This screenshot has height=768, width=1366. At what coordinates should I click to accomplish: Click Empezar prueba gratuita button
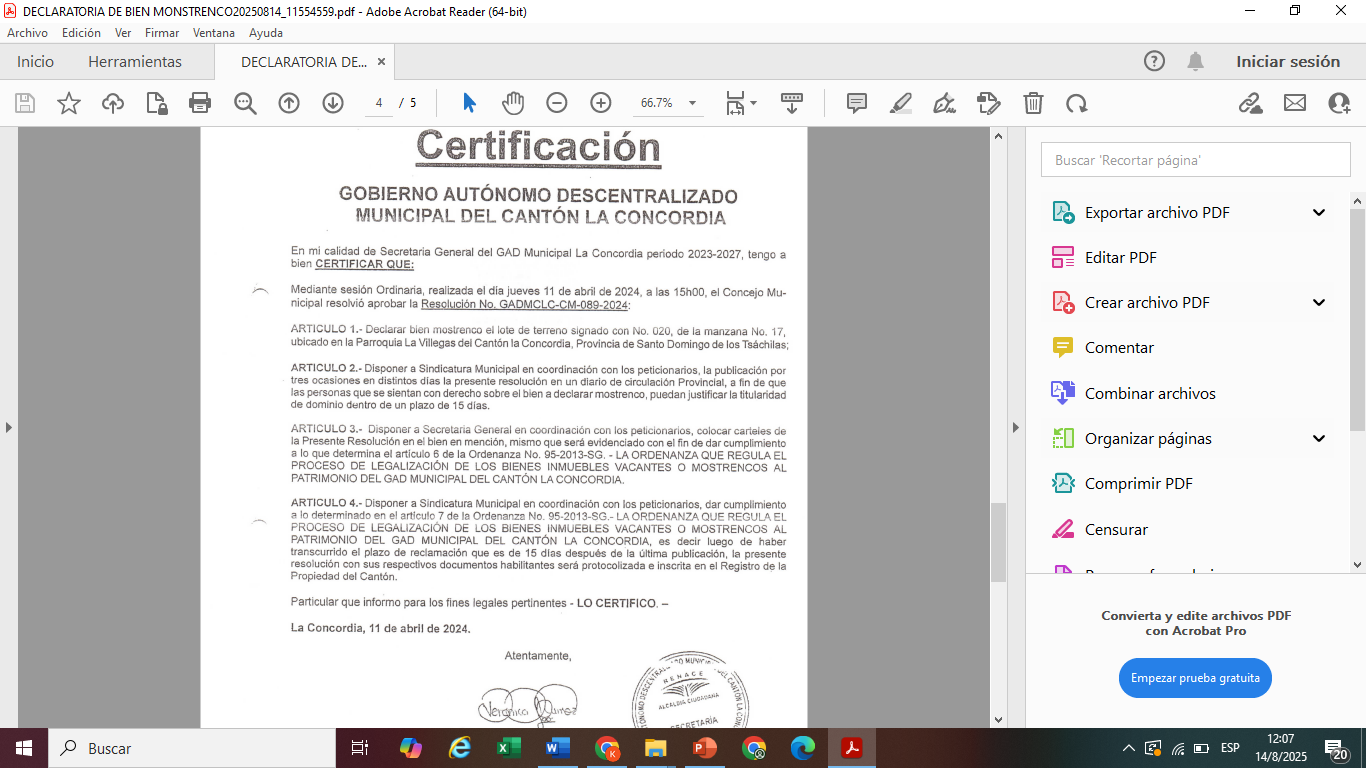coord(1195,678)
